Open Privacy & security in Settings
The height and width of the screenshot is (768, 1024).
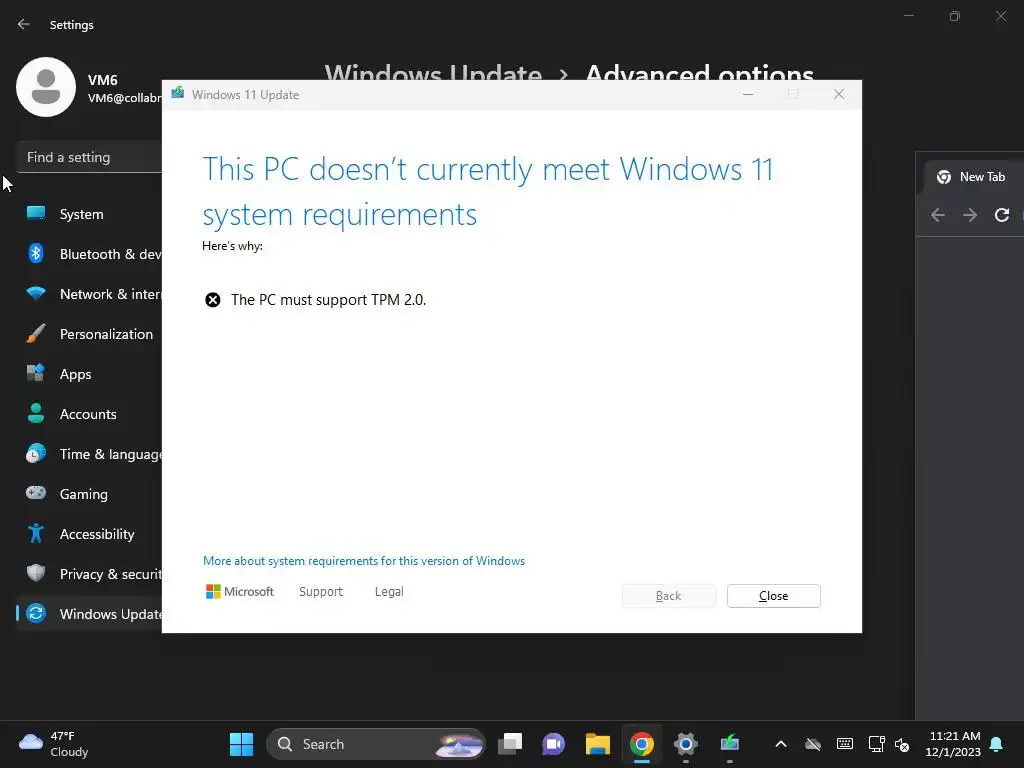click(89, 574)
